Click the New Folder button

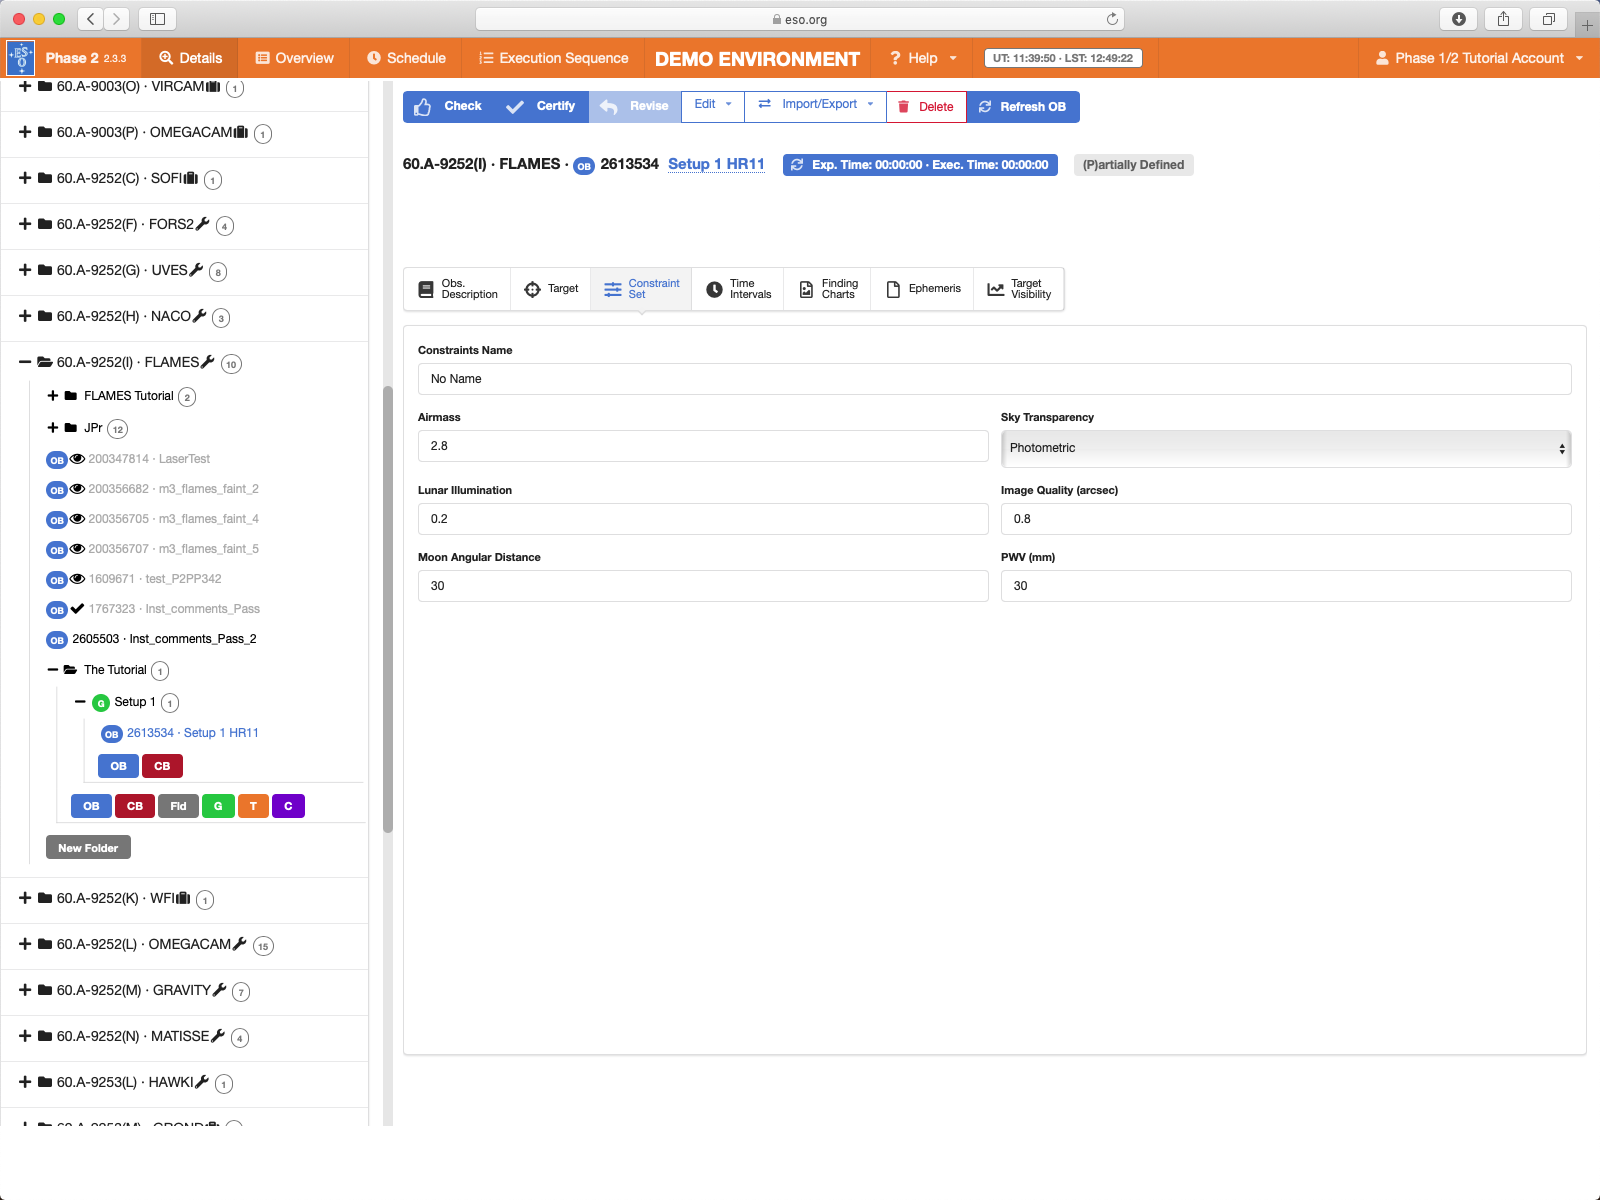pos(88,848)
